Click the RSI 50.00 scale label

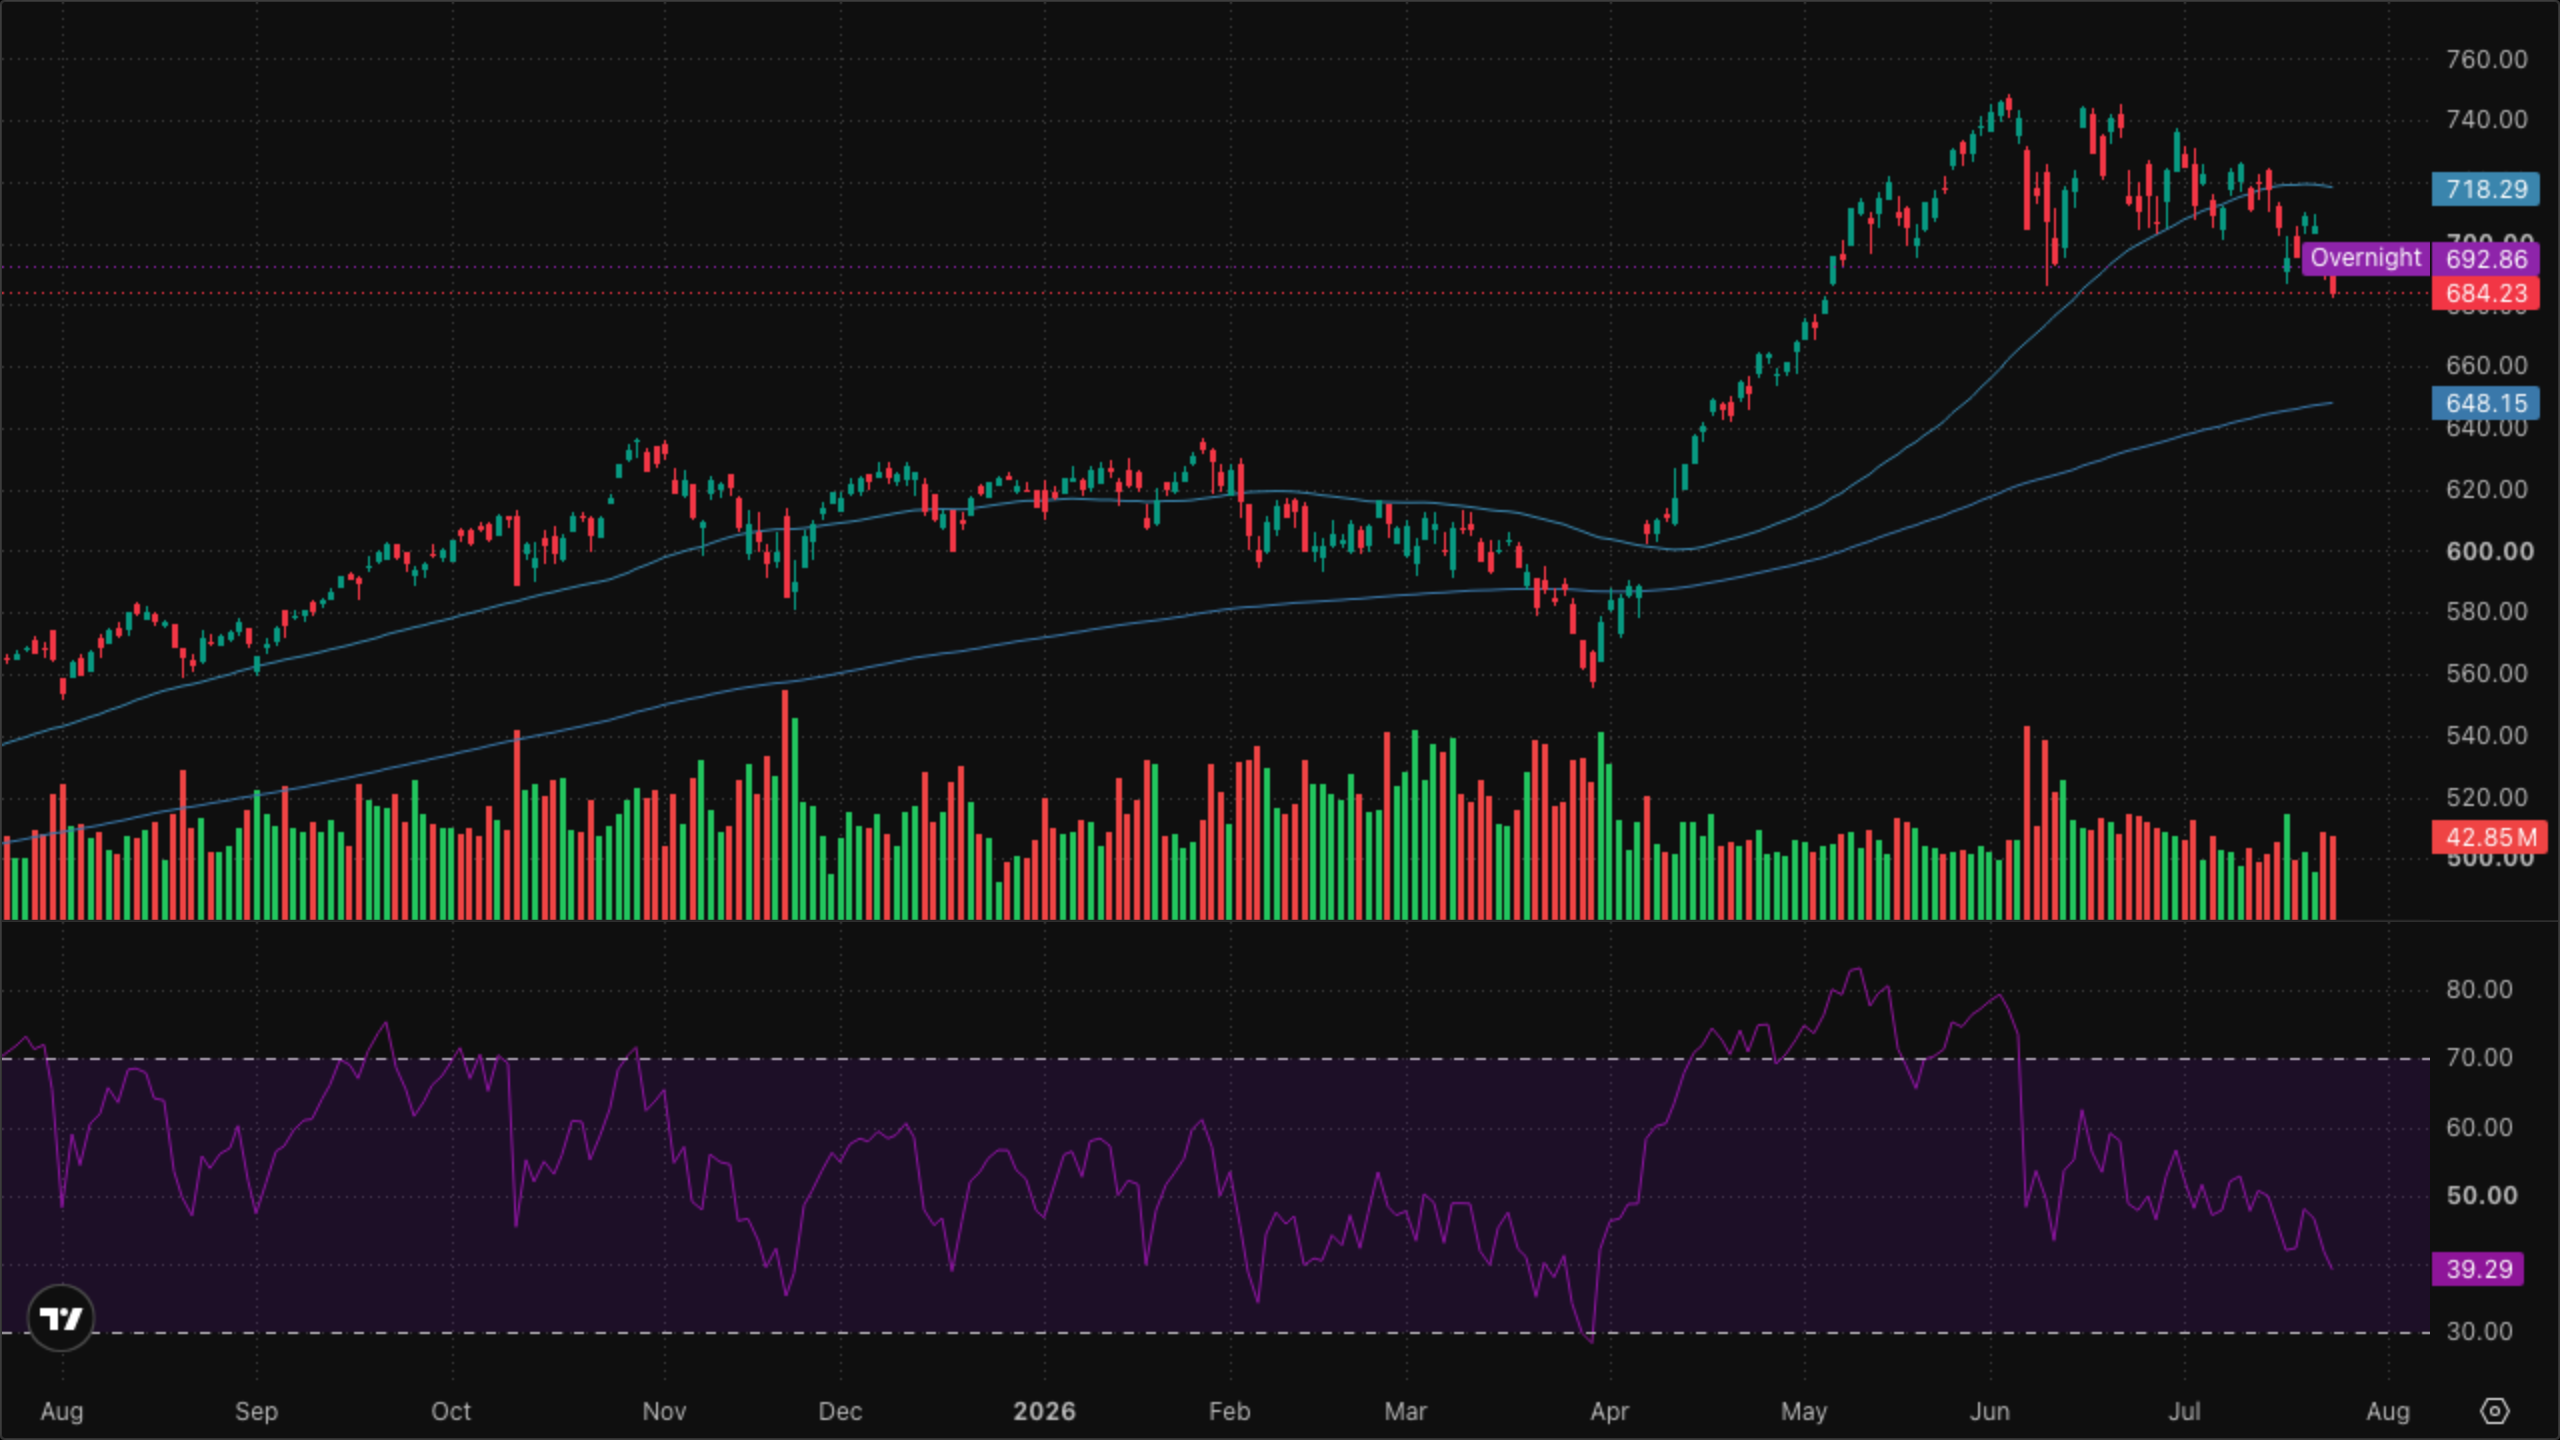[2481, 1196]
